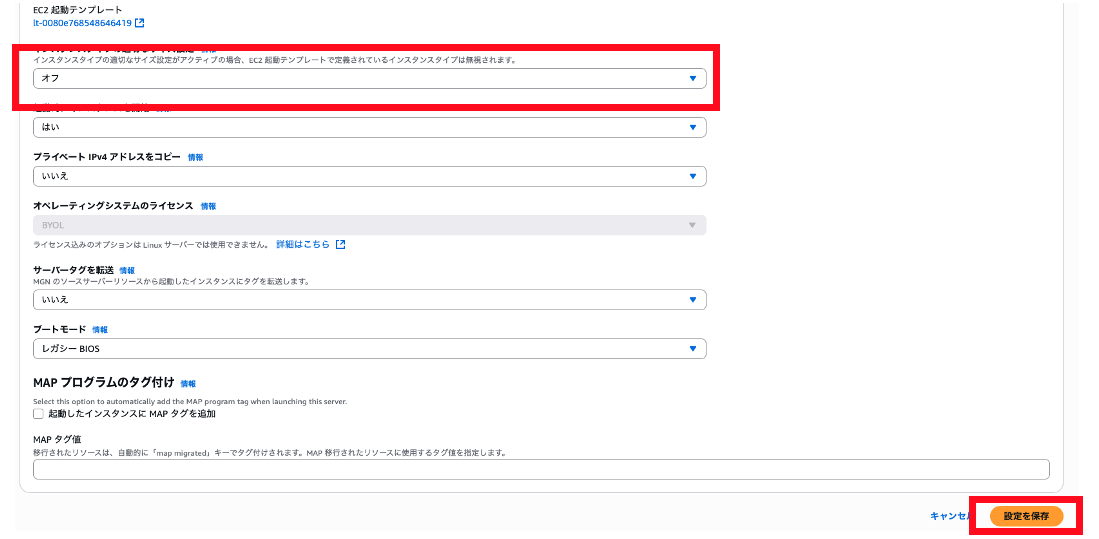Click the disabled BYOL license dropdown
This screenshot has height=539, width=1099.
[369, 225]
